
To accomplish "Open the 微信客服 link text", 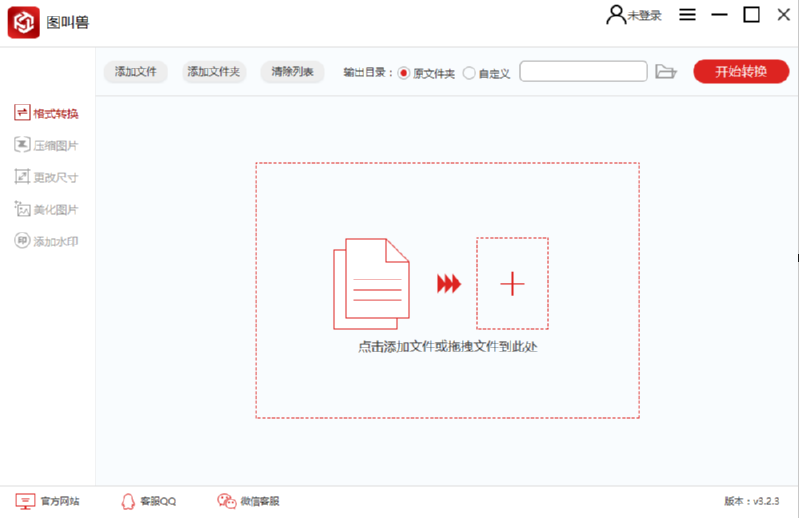I will point(260,501).
